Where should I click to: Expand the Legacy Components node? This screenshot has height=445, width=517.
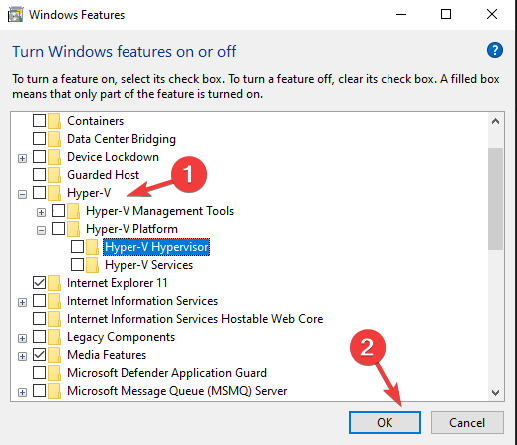(22, 338)
